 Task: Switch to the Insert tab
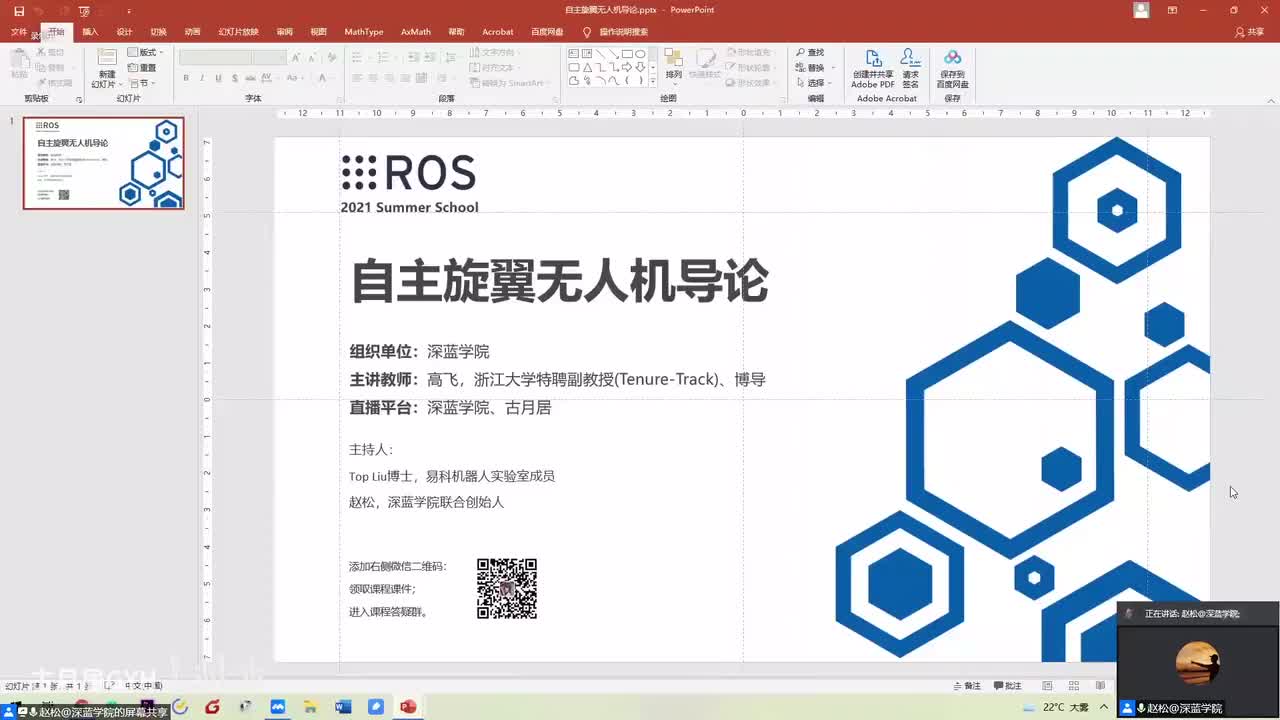click(90, 32)
